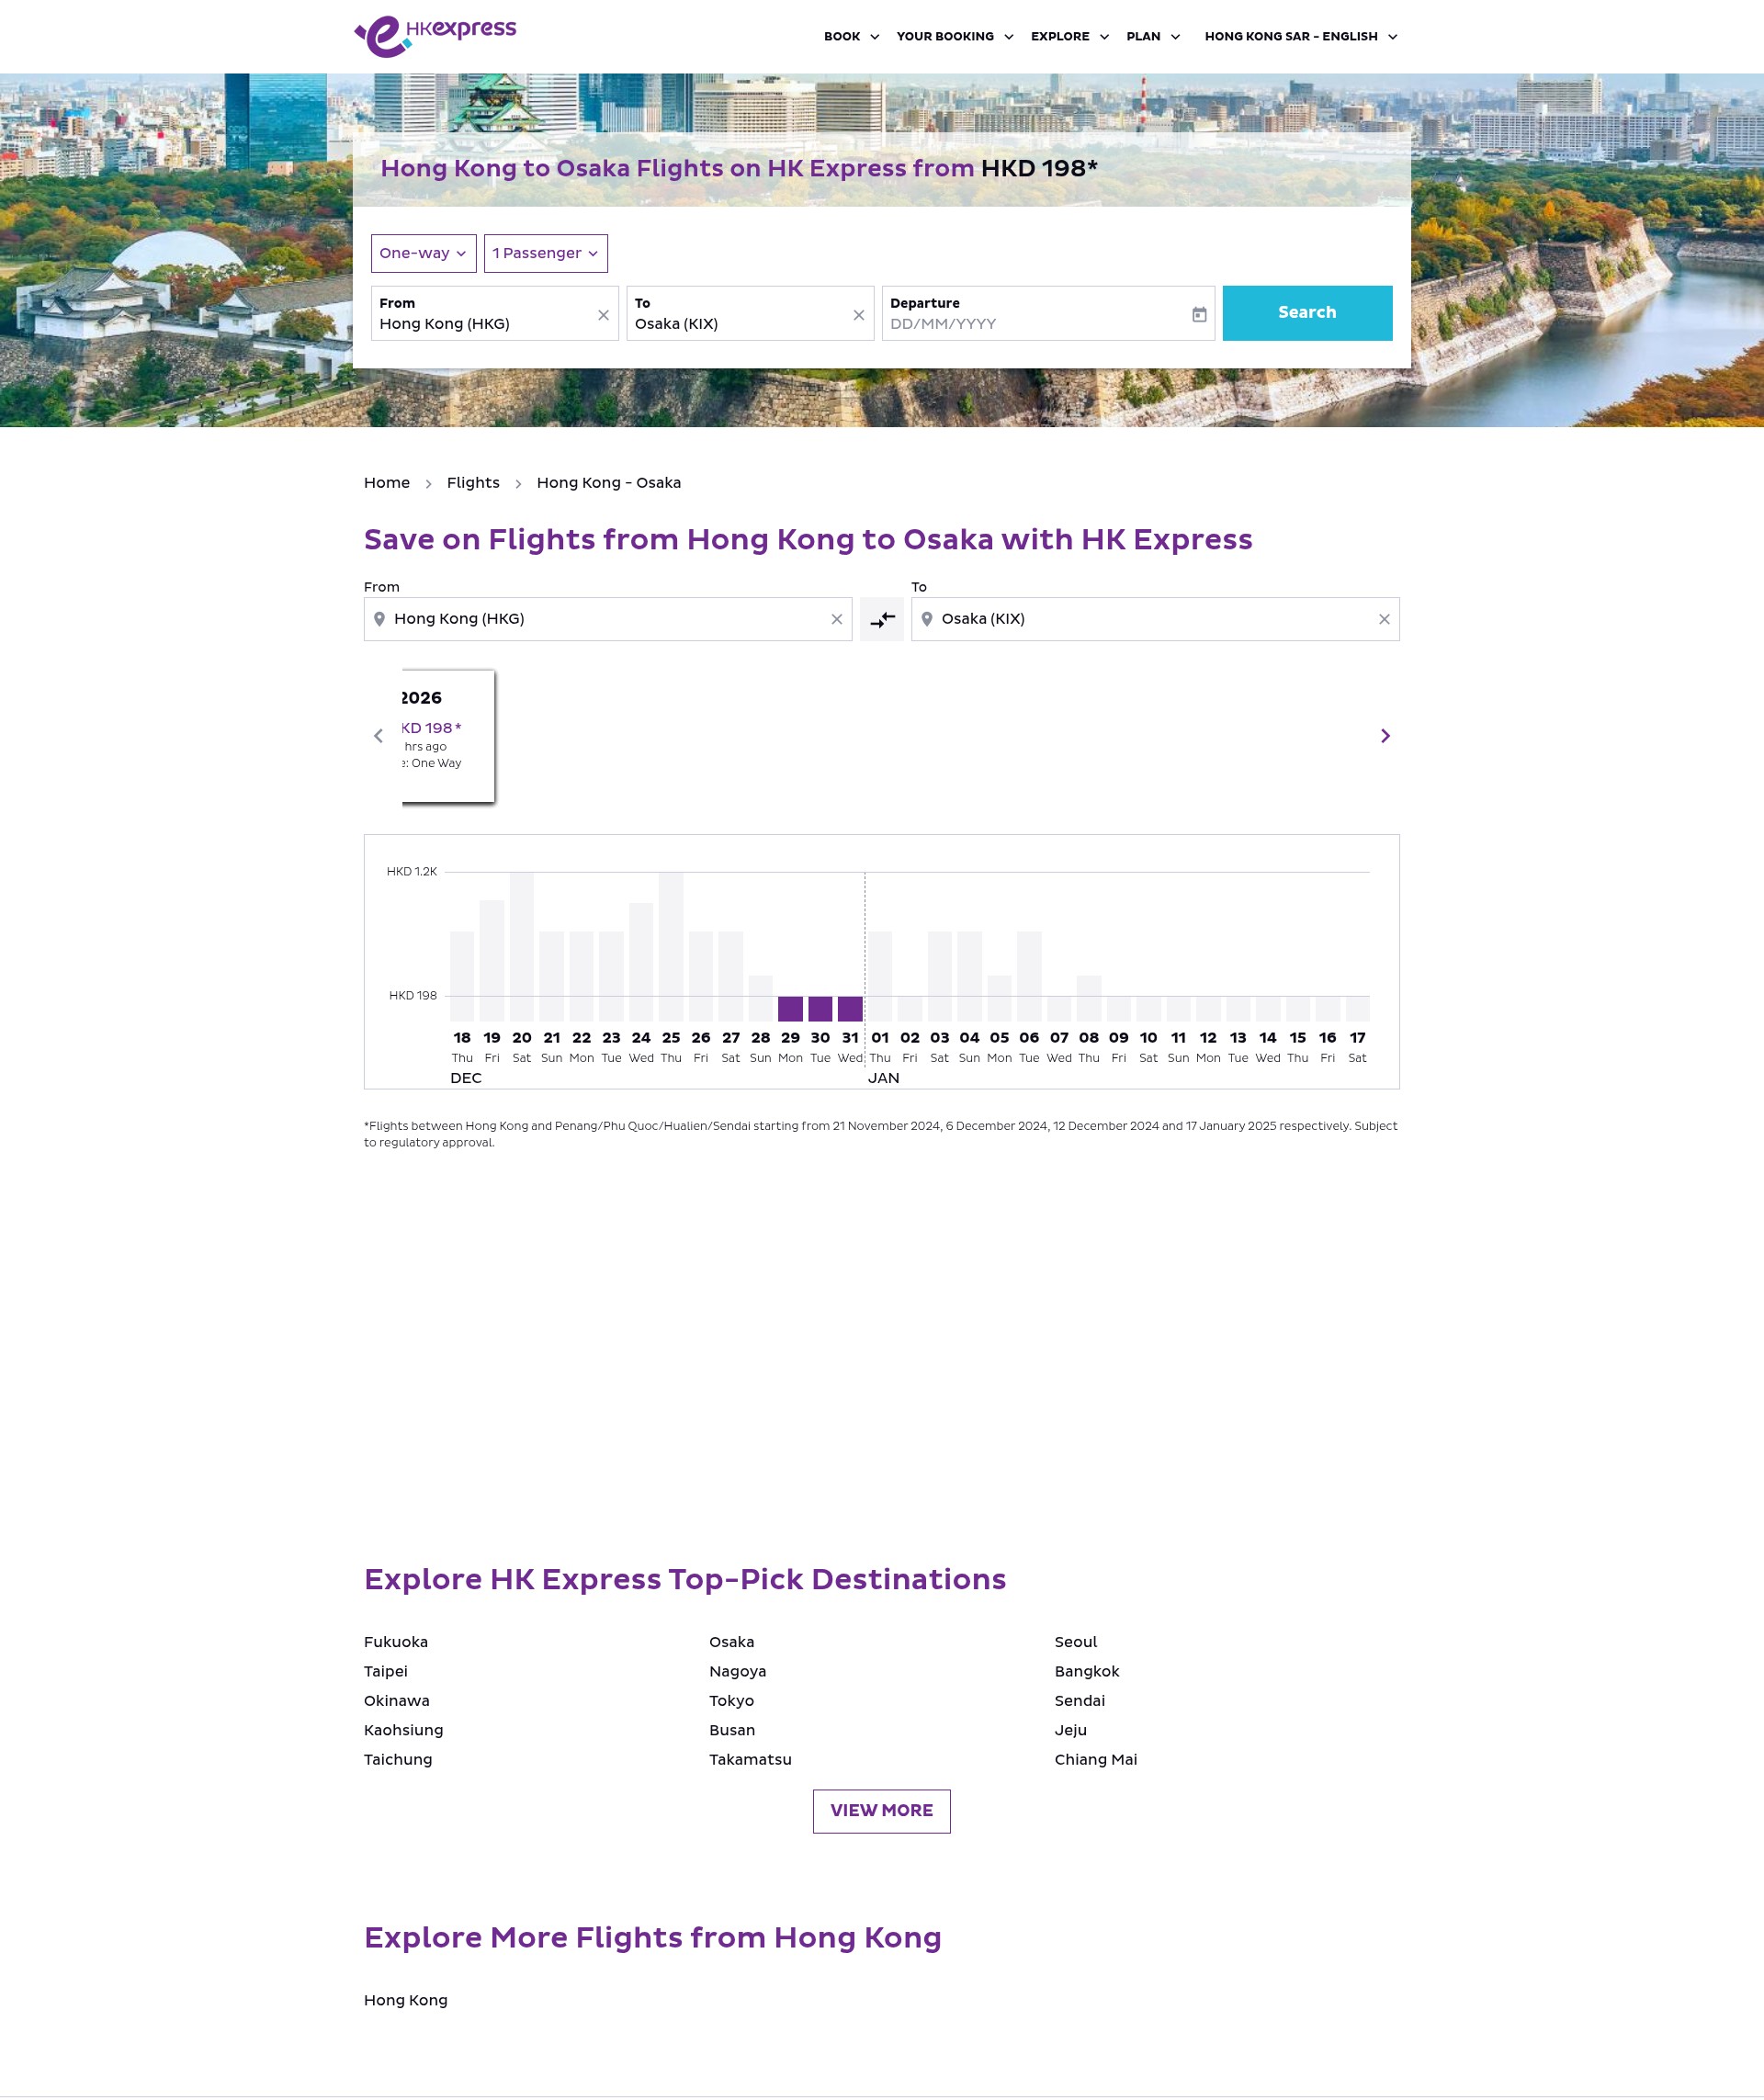
Task: Open Busan destination link
Action: point(732,1730)
